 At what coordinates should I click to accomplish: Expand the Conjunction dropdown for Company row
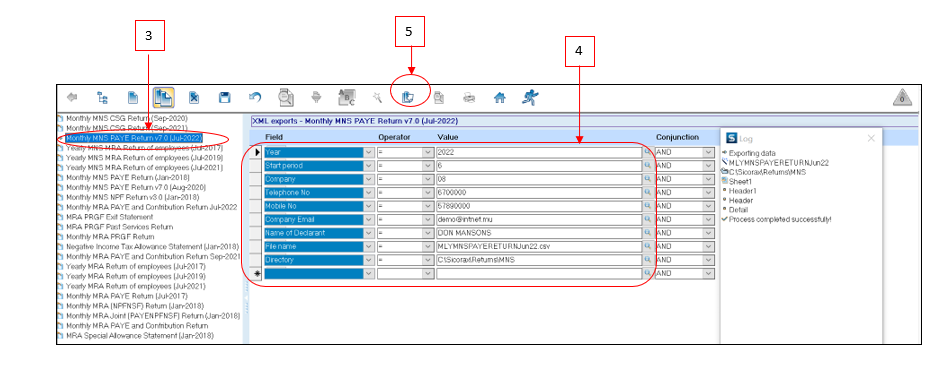(x=709, y=179)
